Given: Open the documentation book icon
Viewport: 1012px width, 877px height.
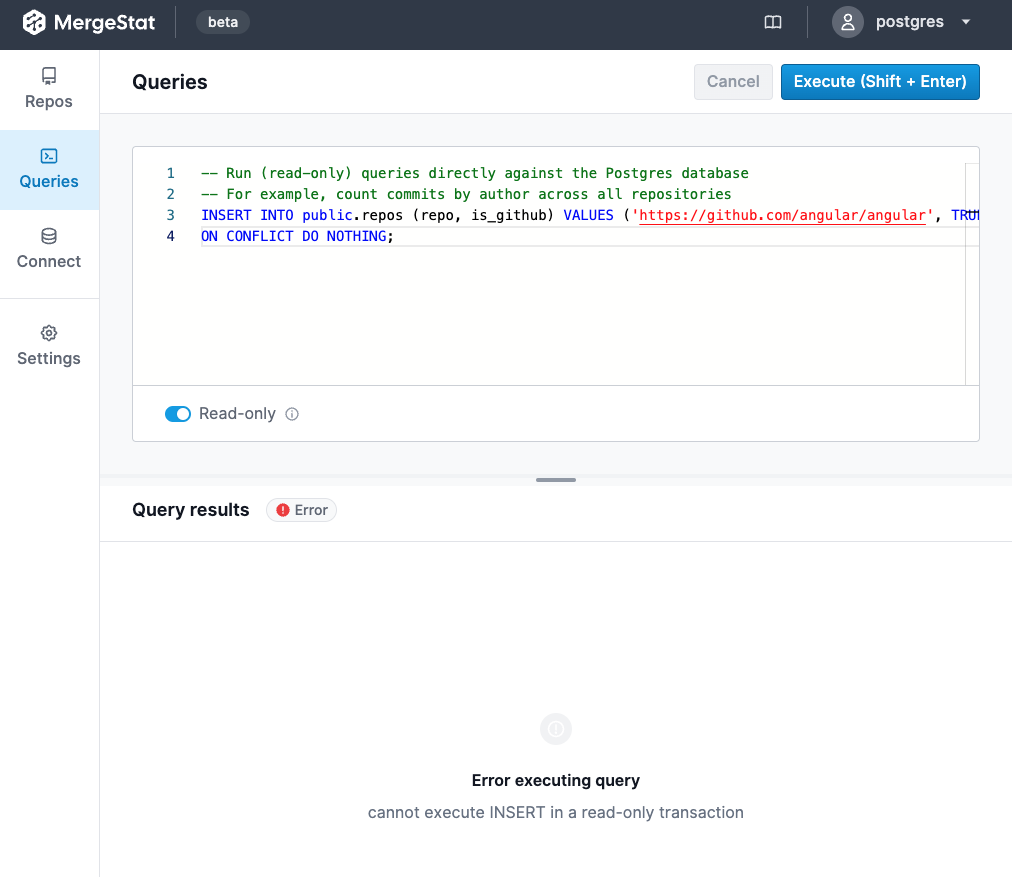Looking at the screenshot, I should coord(772,21).
